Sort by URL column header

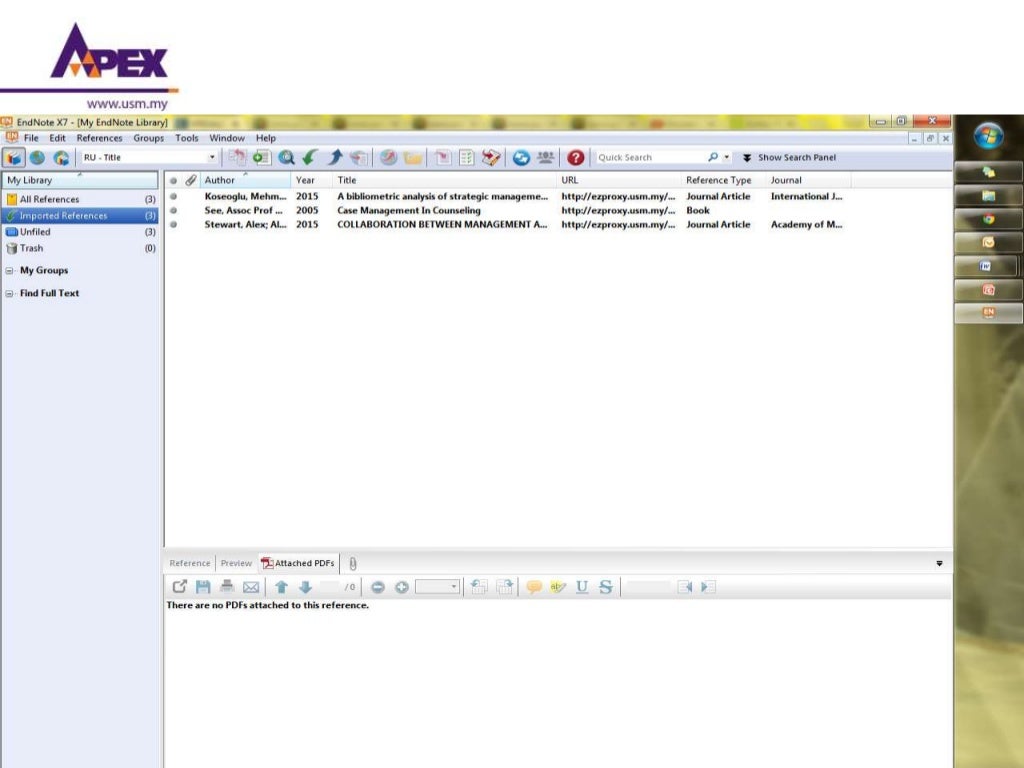(618, 180)
